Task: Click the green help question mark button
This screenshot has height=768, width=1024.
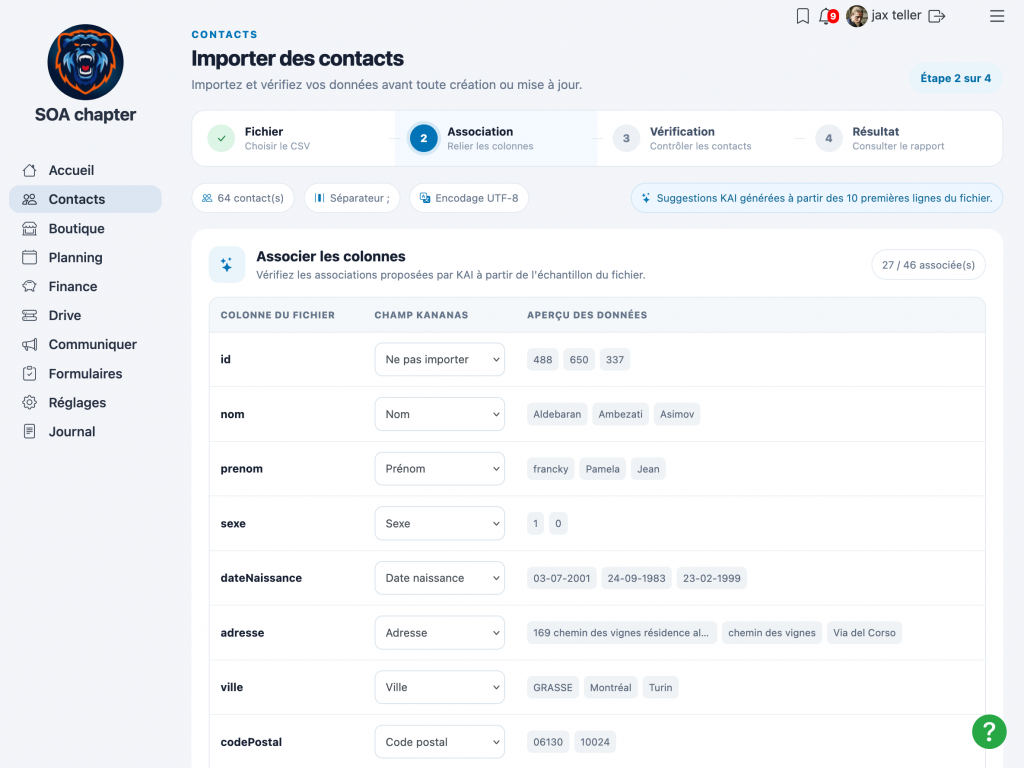Action: 989,731
